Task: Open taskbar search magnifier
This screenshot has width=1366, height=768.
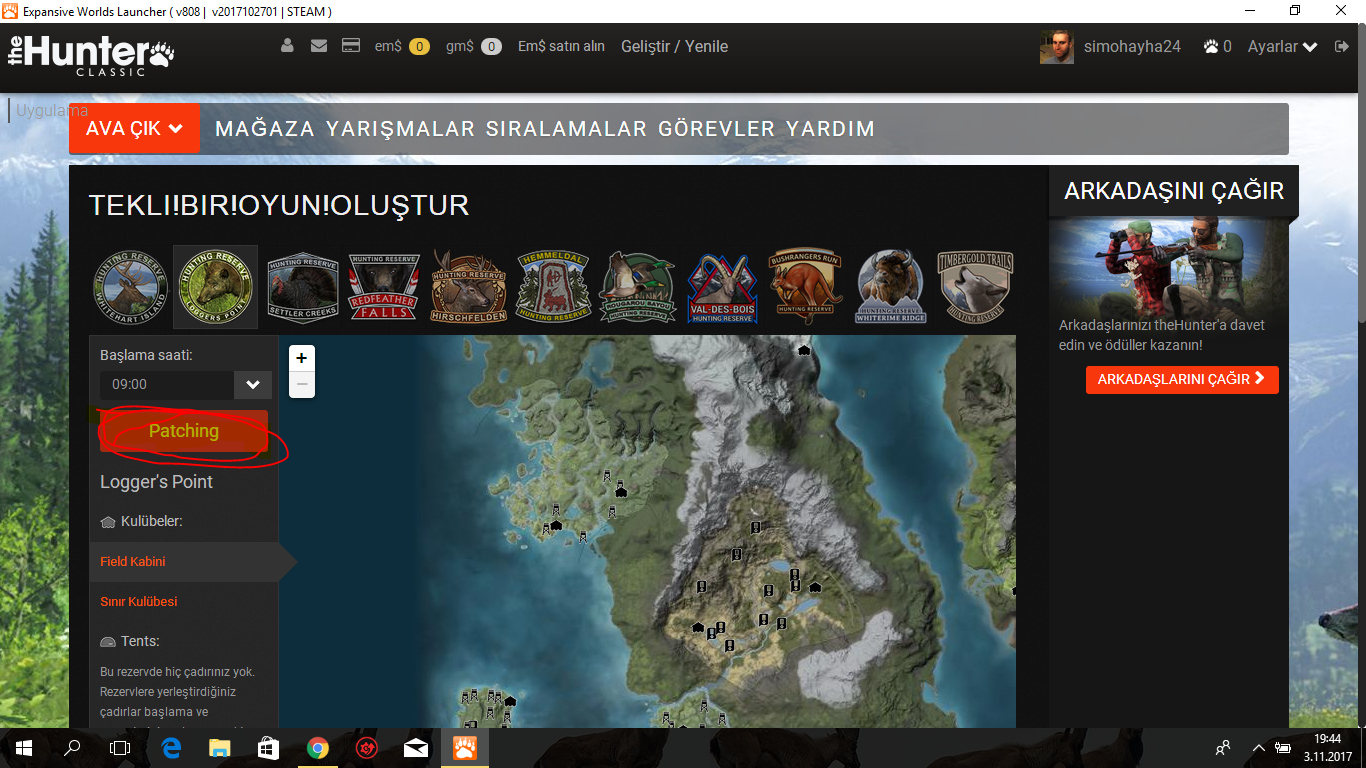Action: [72, 747]
